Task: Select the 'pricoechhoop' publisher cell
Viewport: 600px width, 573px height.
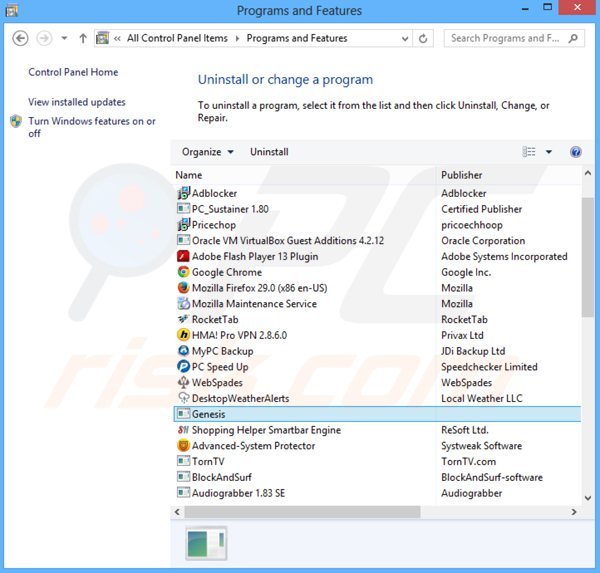Action: tap(472, 224)
